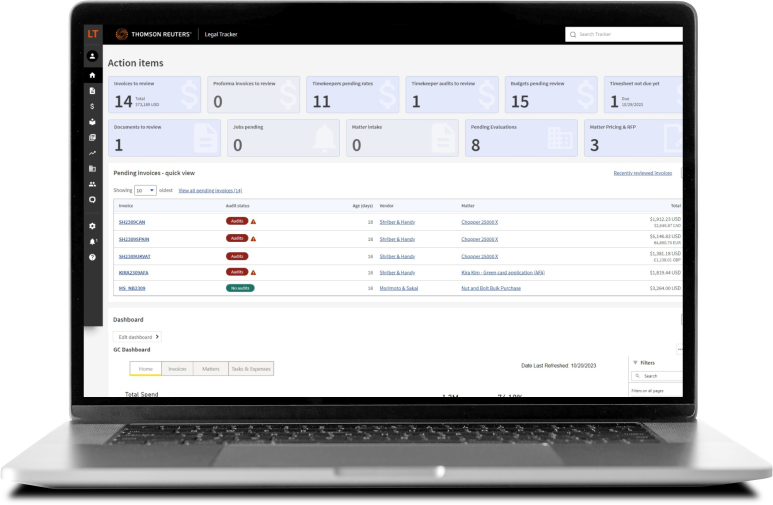Screen dimensions: 773x505
Task: Open the Showing 10 count dropdown
Action: (146, 190)
